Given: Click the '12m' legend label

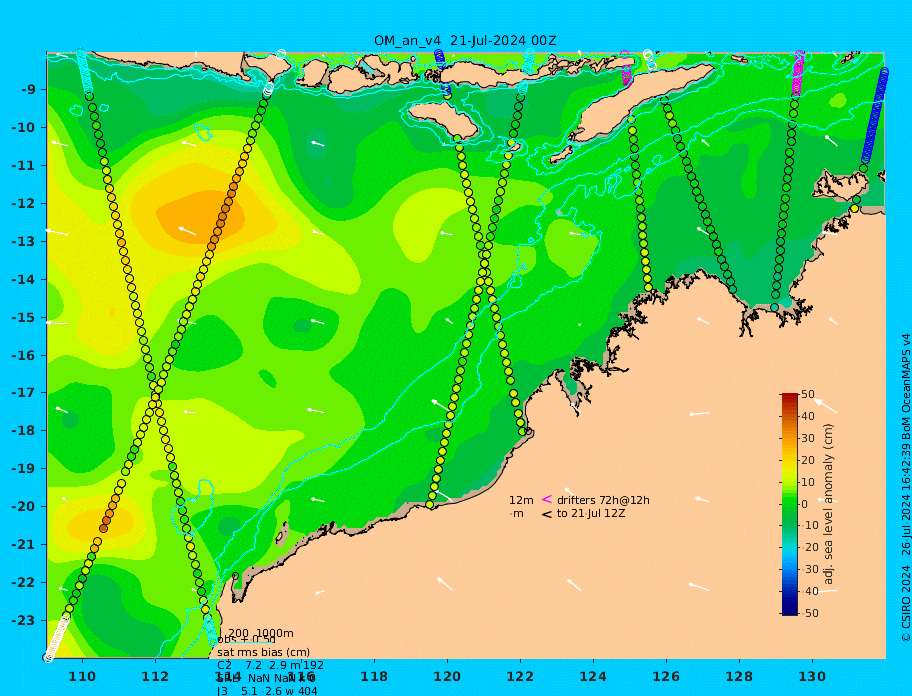Looking at the screenshot, I should coord(521,500).
